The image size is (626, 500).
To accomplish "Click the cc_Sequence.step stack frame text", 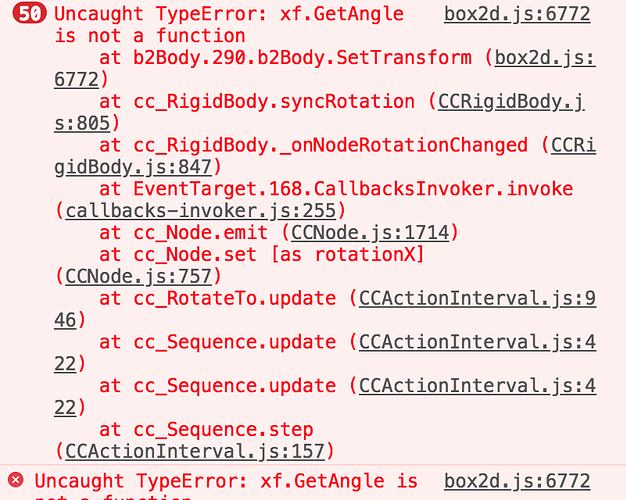I will pyautogui.click(x=207, y=429).
